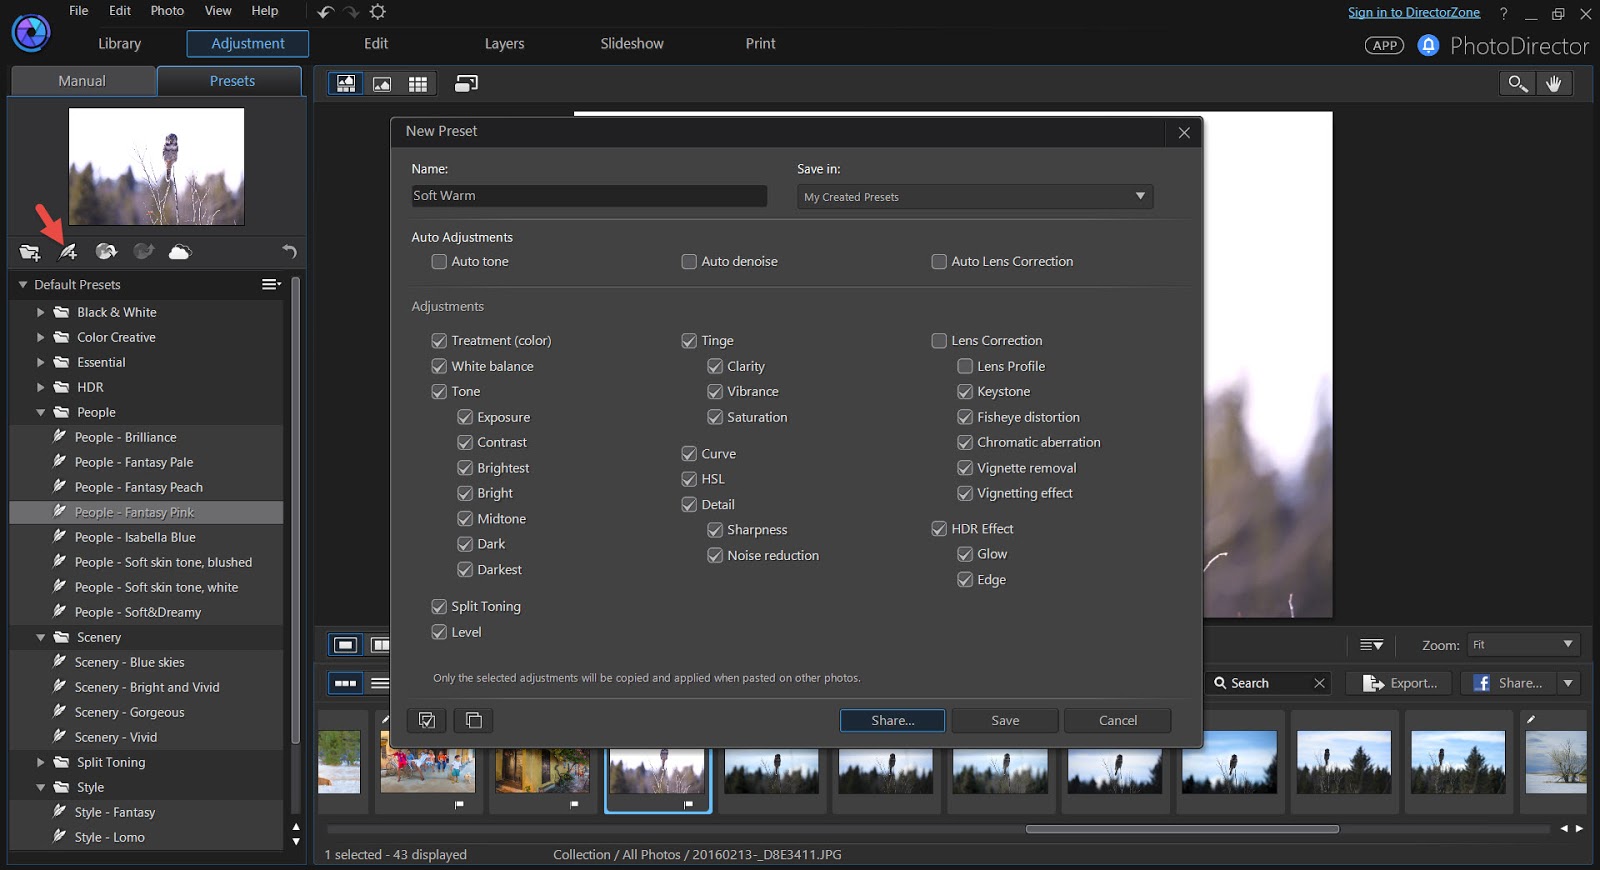Viewport: 1600px width, 870px height.
Task: Expand the Split Toning preset folder
Action: (x=40, y=762)
